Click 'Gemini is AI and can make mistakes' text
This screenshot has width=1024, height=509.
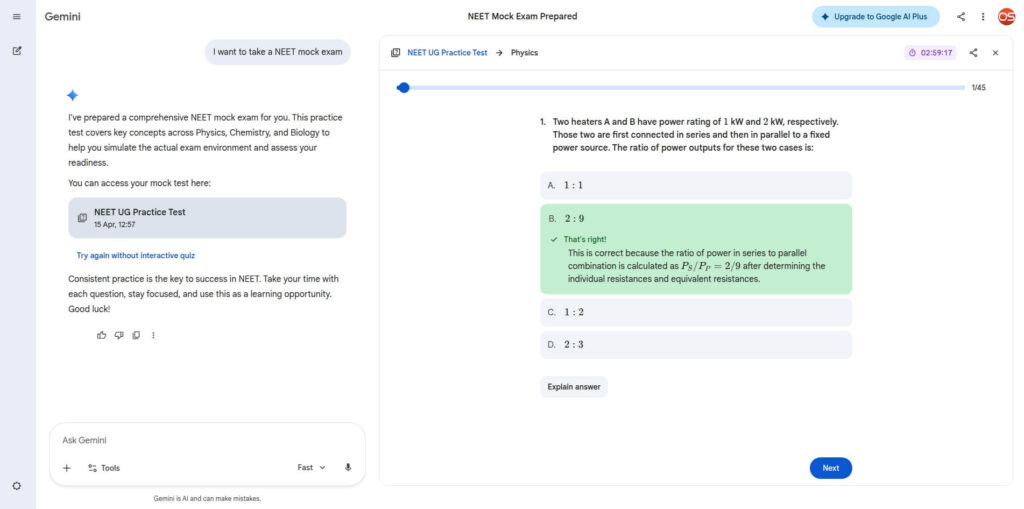pyautogui.click(x=207, y=499)
